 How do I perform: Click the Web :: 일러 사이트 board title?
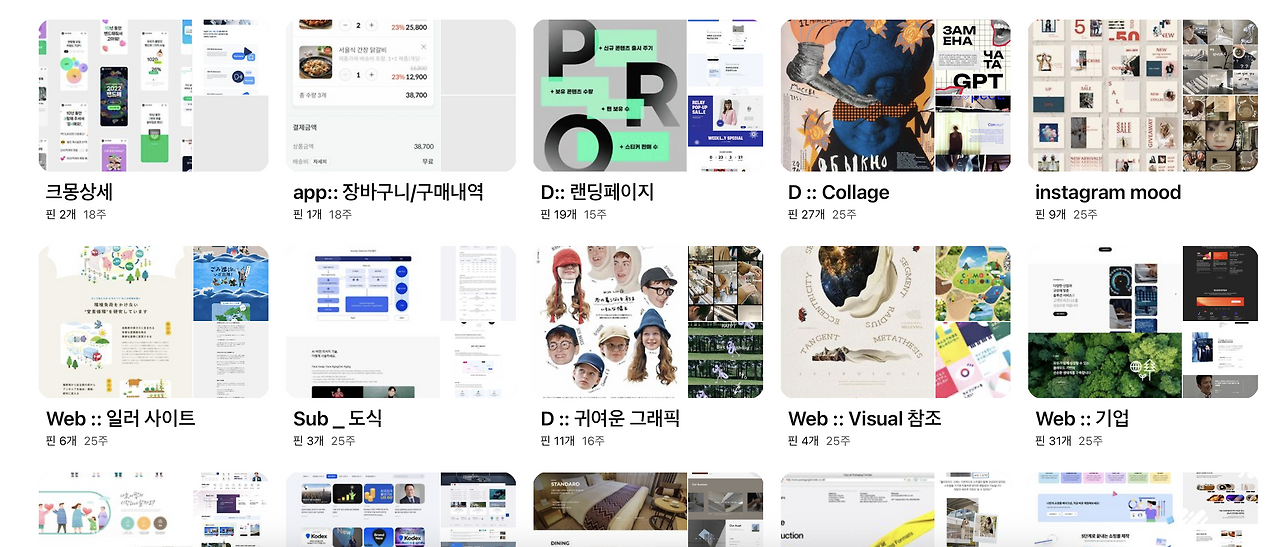(x=120, y=418)
